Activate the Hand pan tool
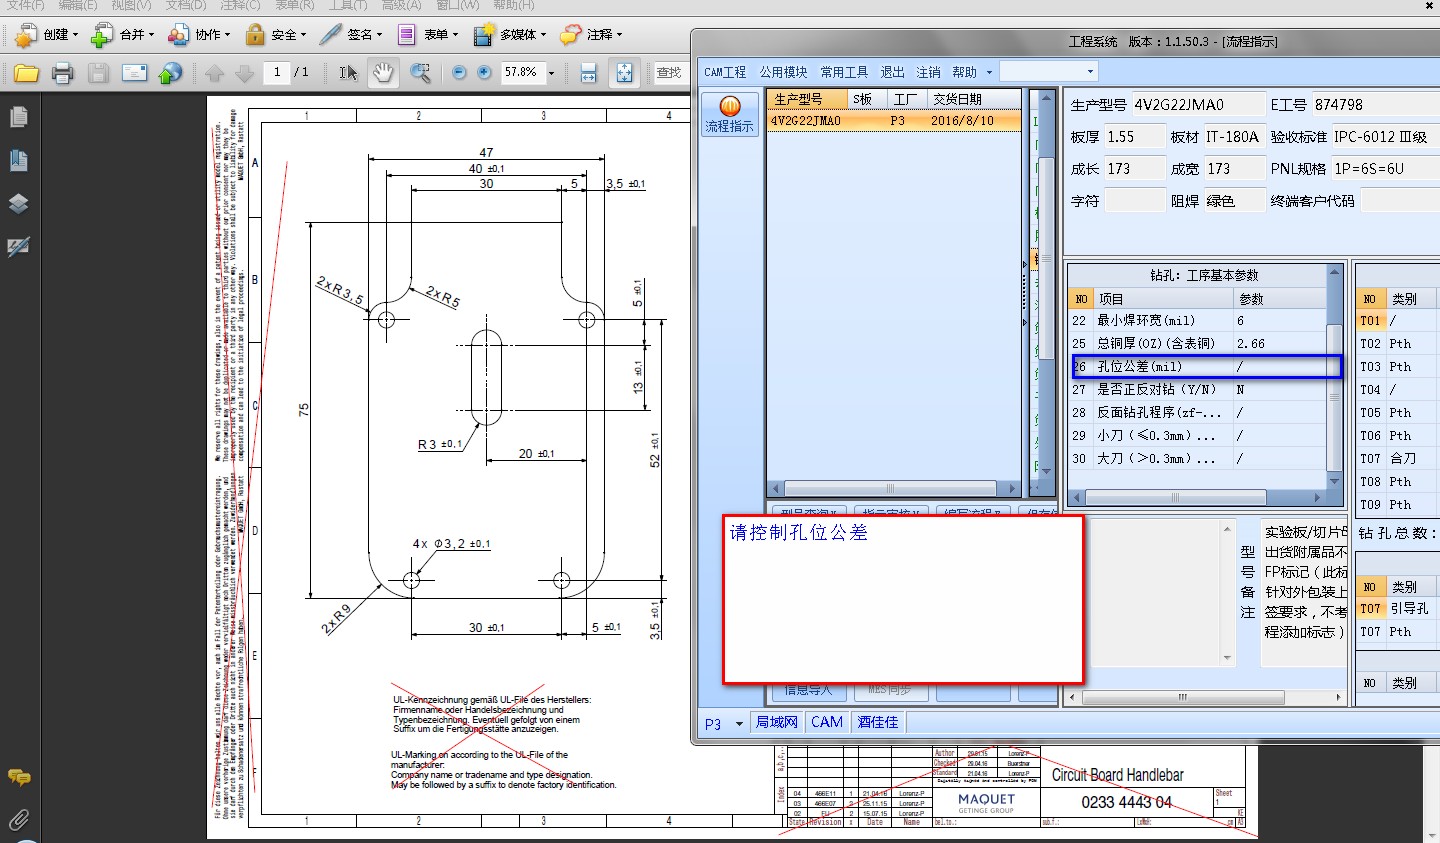Screen dimensions: 1440x843 384,73
